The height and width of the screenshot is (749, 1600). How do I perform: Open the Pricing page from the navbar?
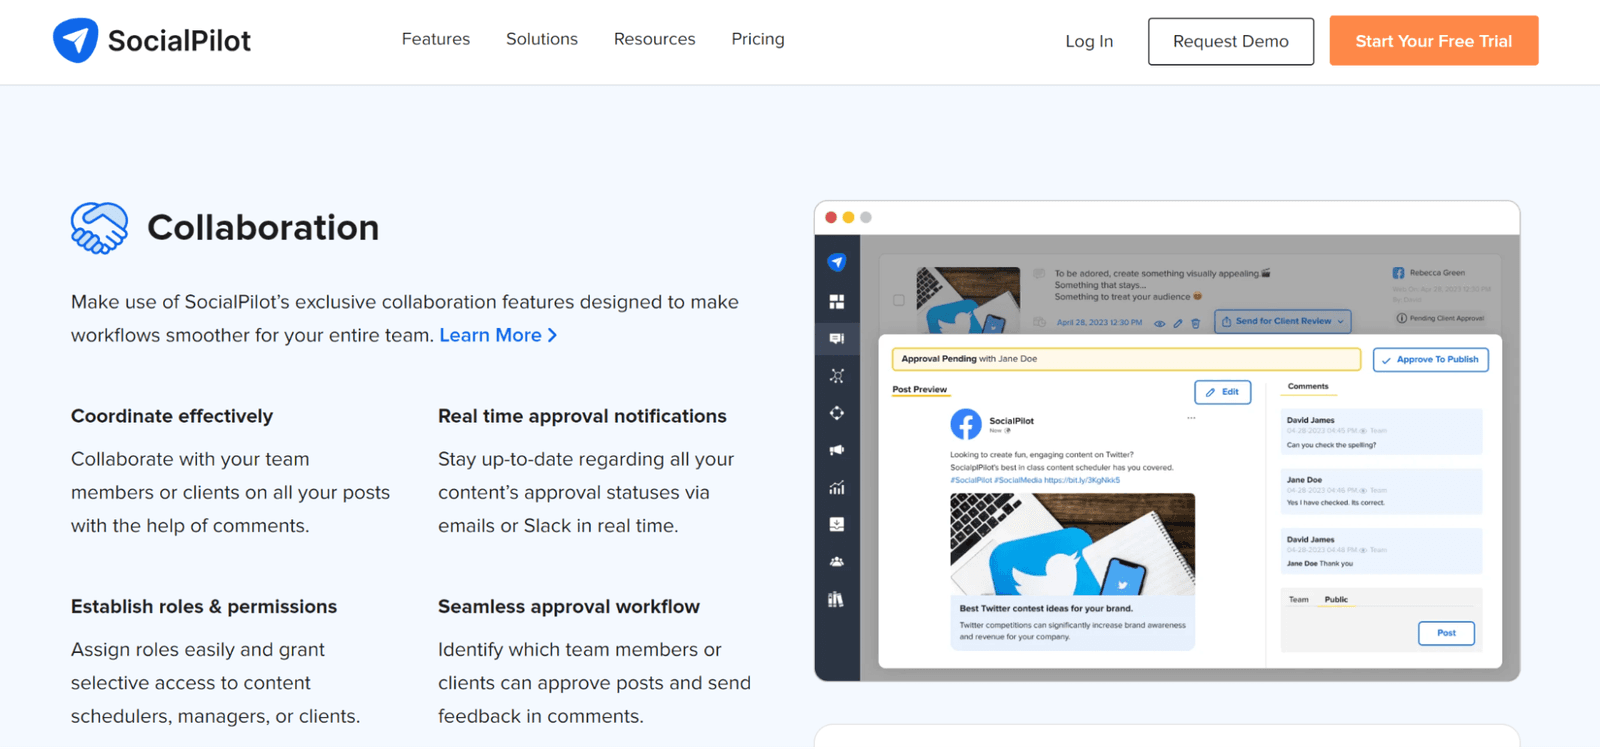point(757,39)
